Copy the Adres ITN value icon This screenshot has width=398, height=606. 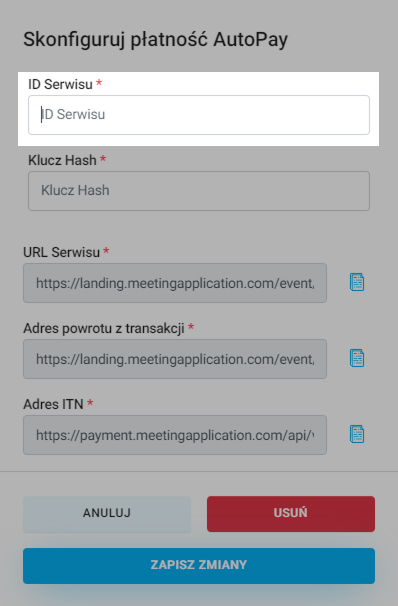(357, 434)
